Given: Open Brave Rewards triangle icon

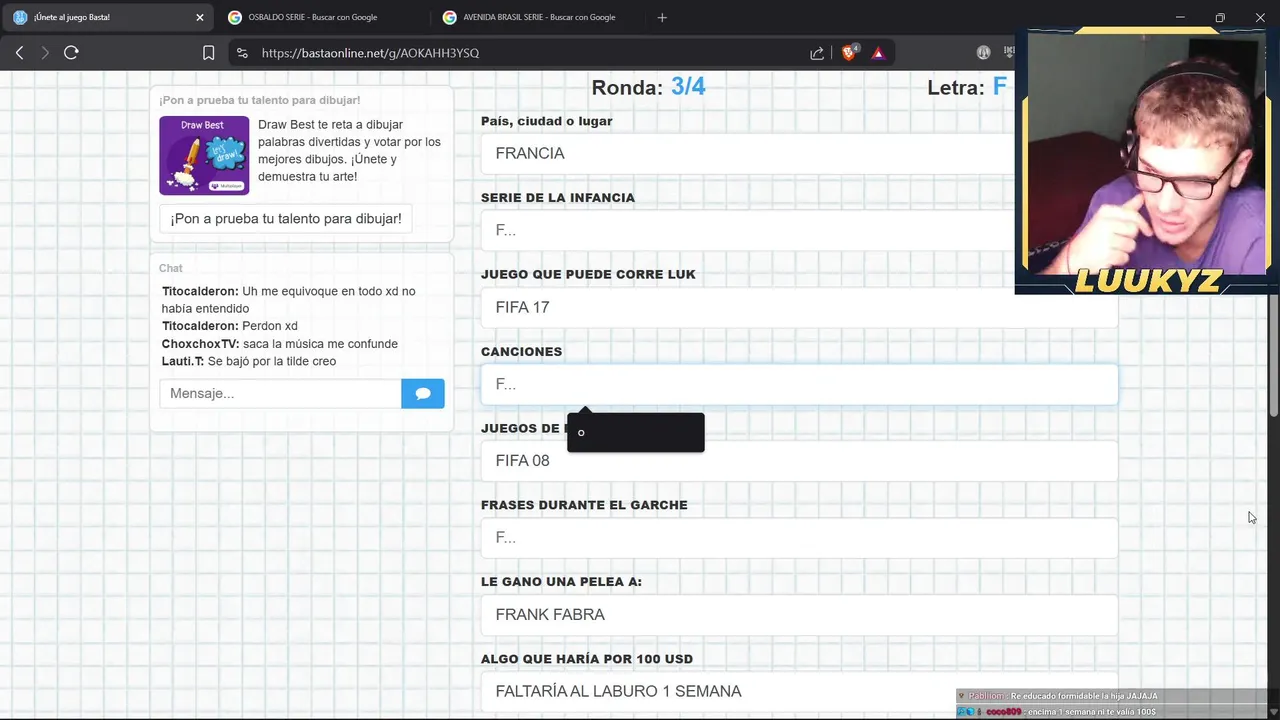Looking at the screenshot, I should pos(878,53).
